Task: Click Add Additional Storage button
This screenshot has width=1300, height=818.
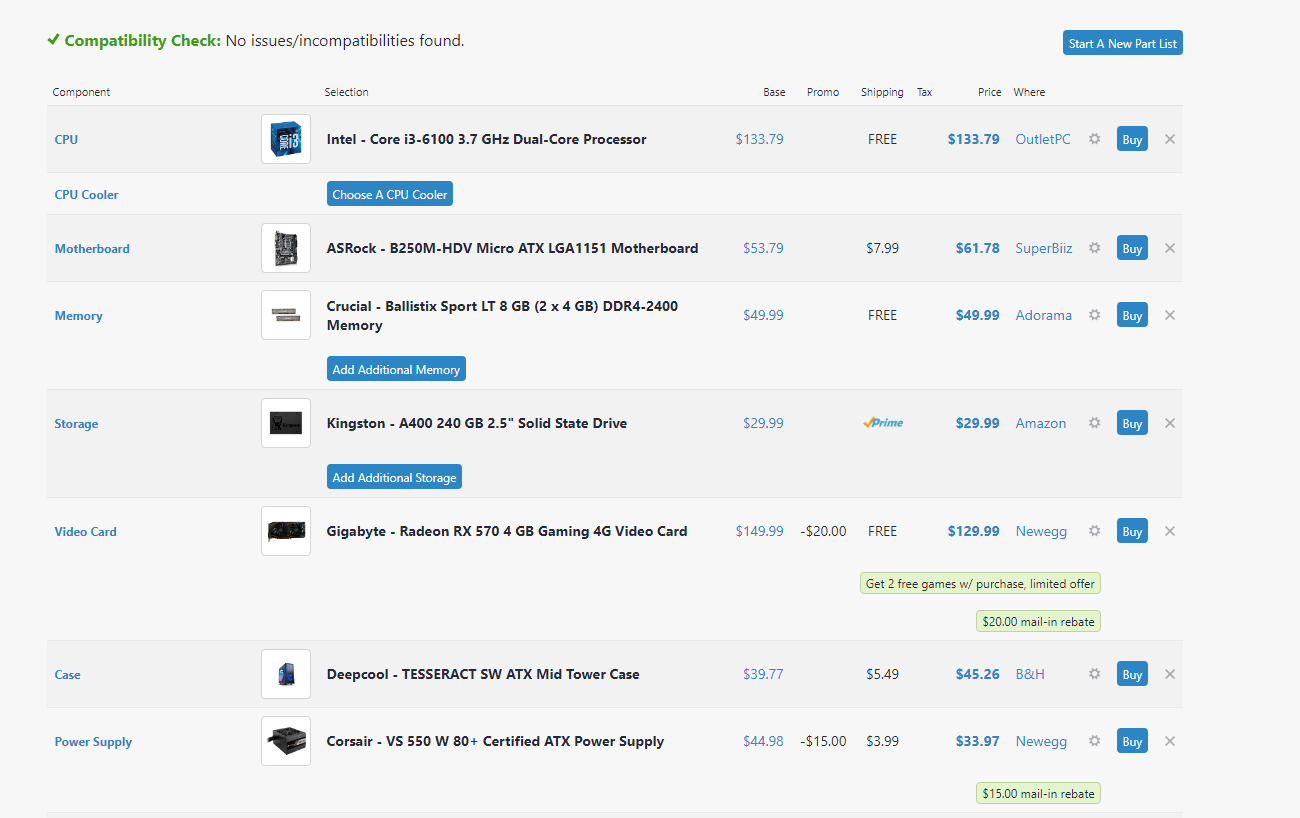Action: click(x=394, y=477)
